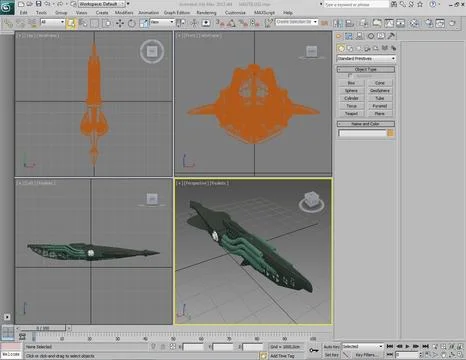Open the Utilities hammer panel tab
This screenshot has width=466, height=360.
coord(391,36)
